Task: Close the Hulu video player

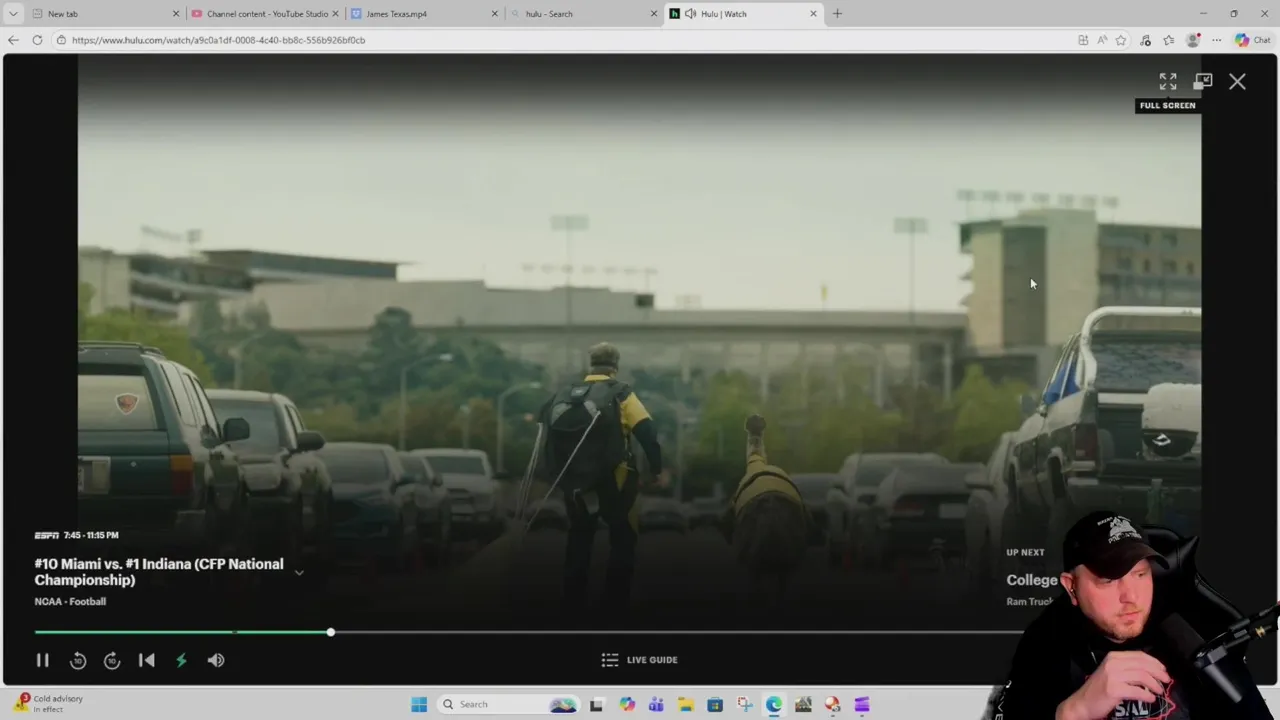Action: pyautogui.click(x=1237, y=82)
